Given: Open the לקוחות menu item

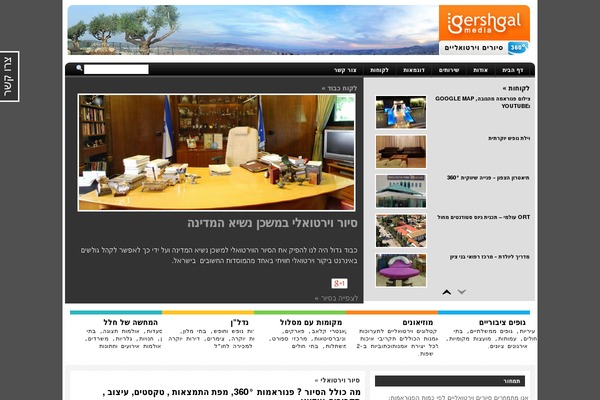Looking at the screenshot, I should [x=379, y=70].
